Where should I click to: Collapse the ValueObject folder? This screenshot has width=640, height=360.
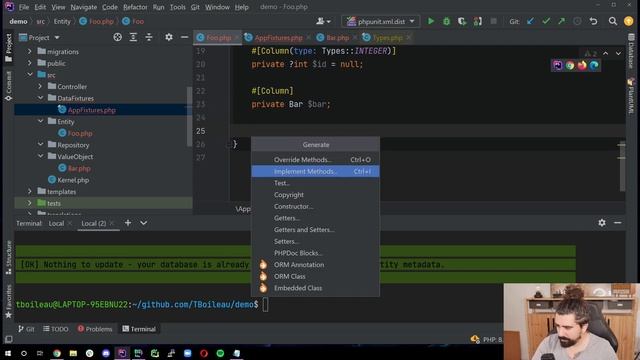(x=40, y=156)
